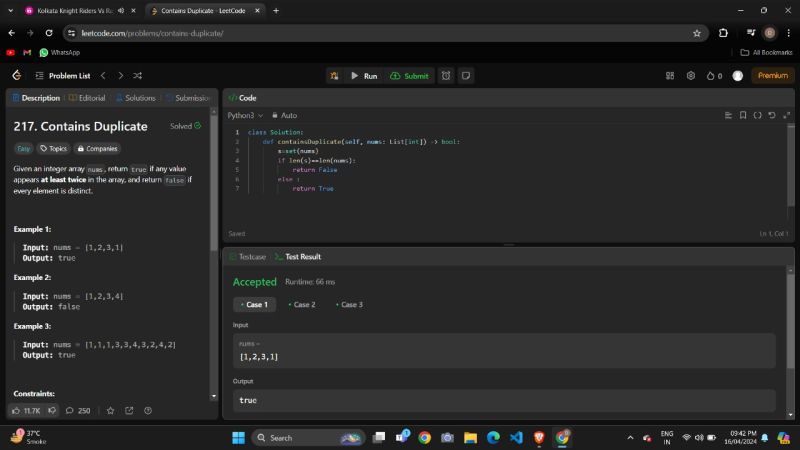The image size is (800, 450).
Task: Star this problem as a favorite
Action: pyautogui.click(x=110, y=410)
